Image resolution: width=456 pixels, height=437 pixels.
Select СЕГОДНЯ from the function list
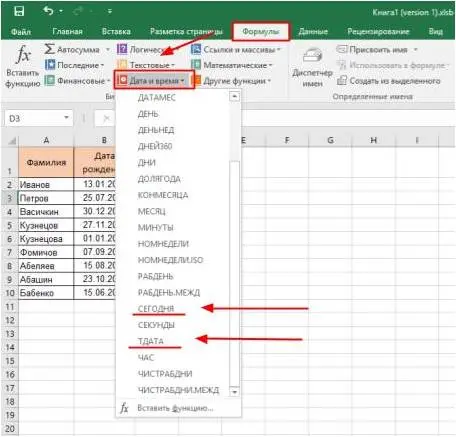(156, 309)
